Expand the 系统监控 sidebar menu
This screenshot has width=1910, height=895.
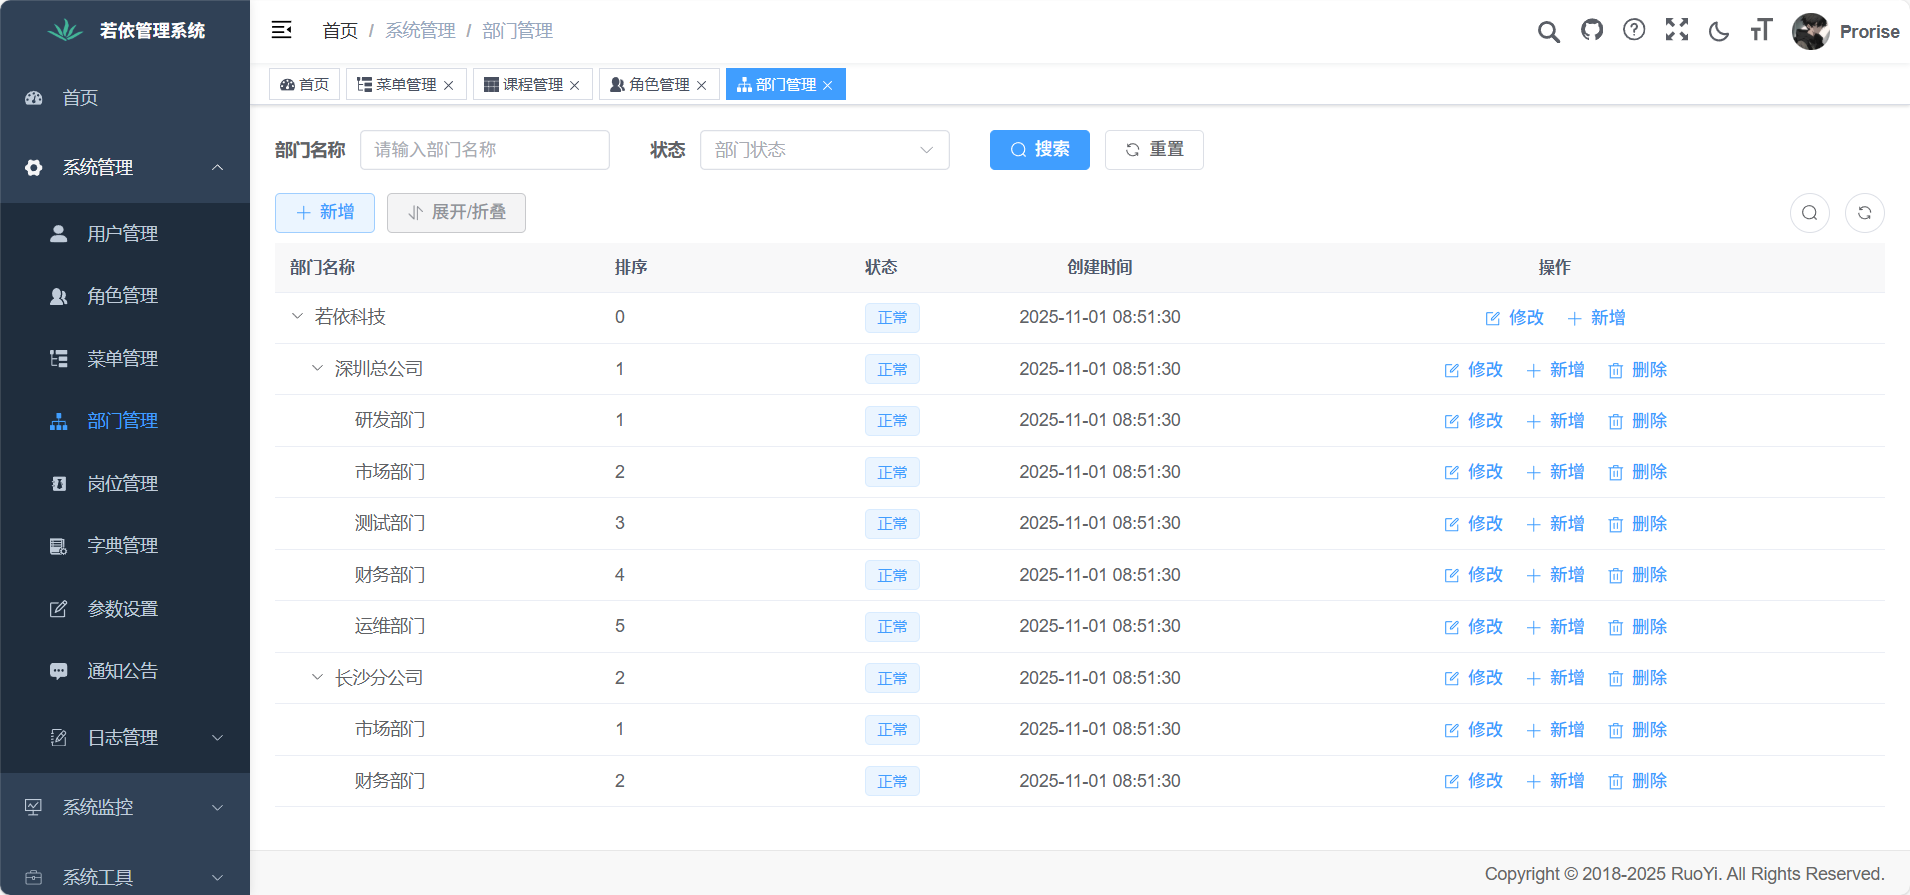pos(125,807)
